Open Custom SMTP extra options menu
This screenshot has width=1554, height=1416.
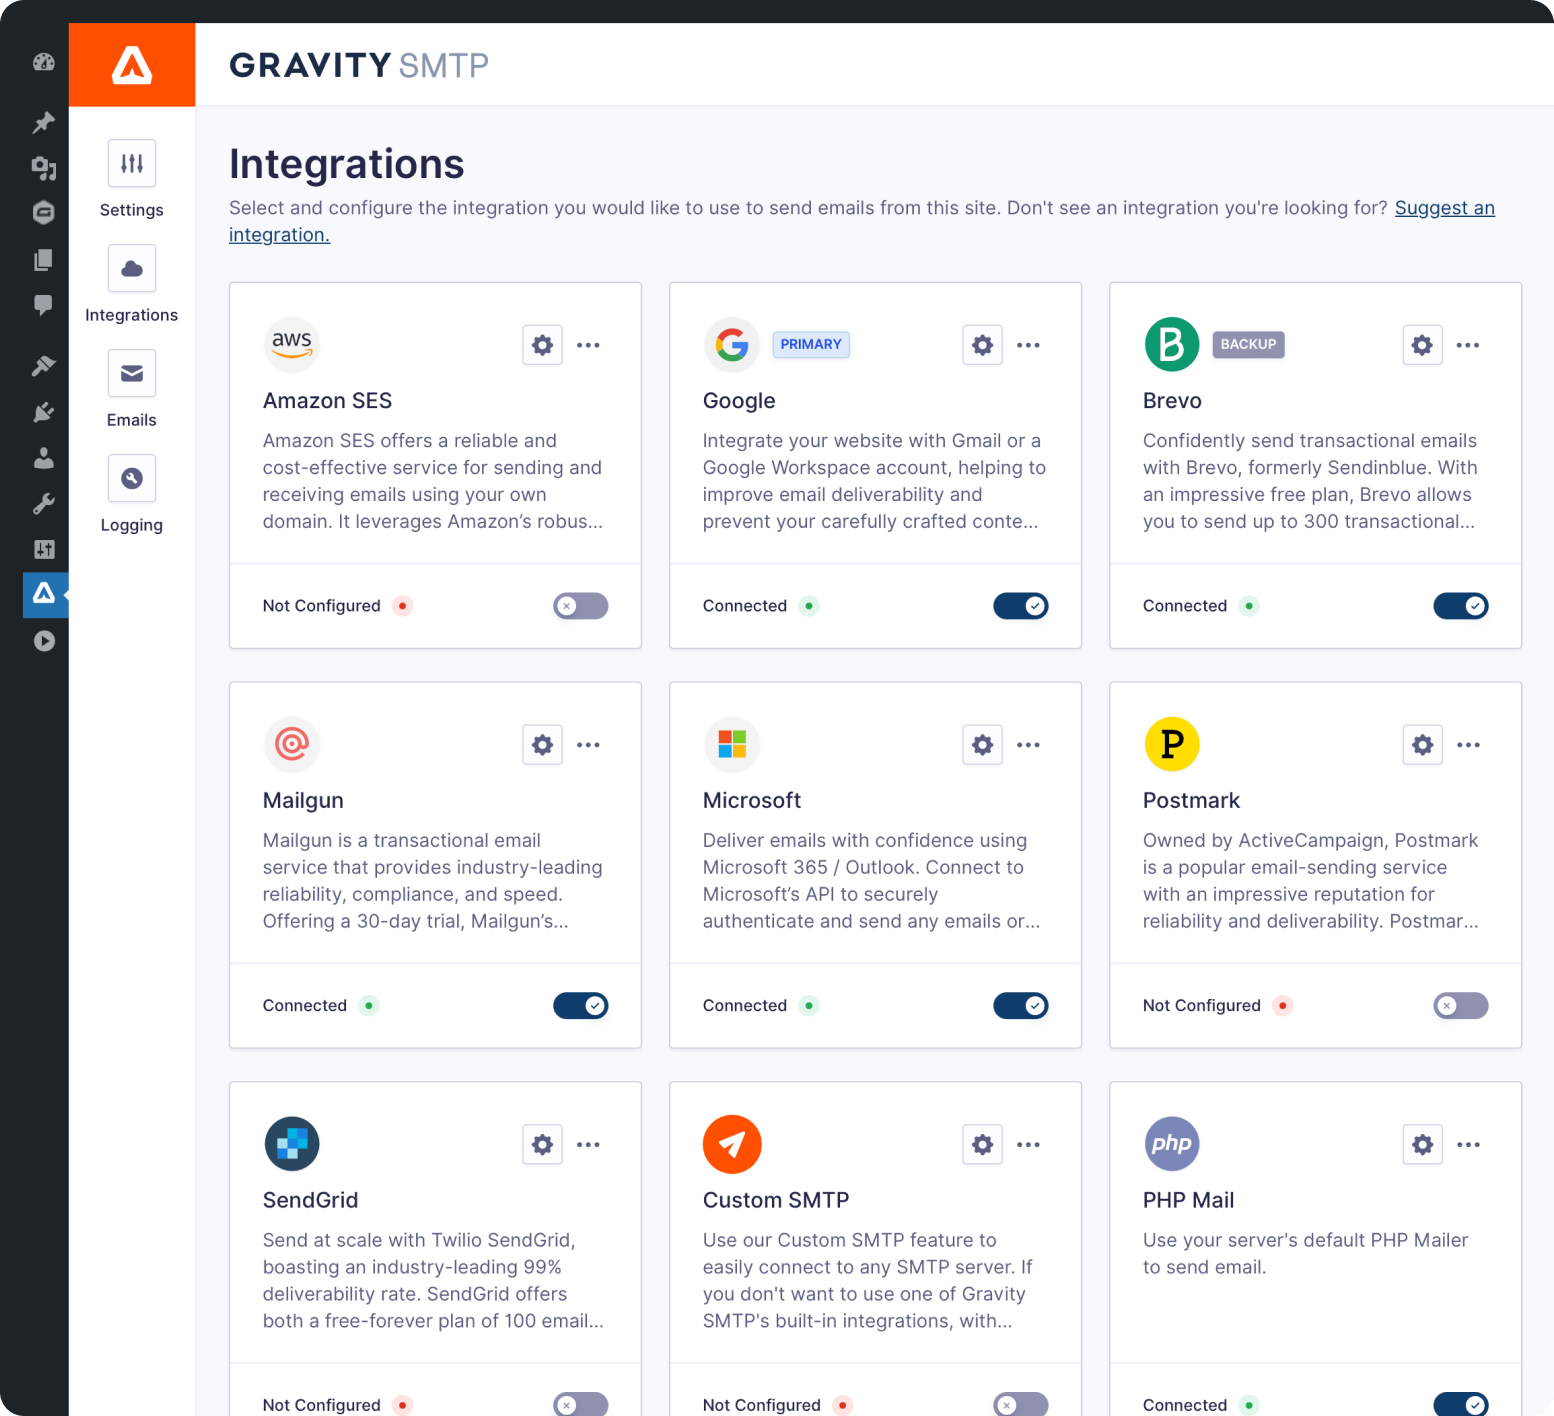click(1028, 1144)
